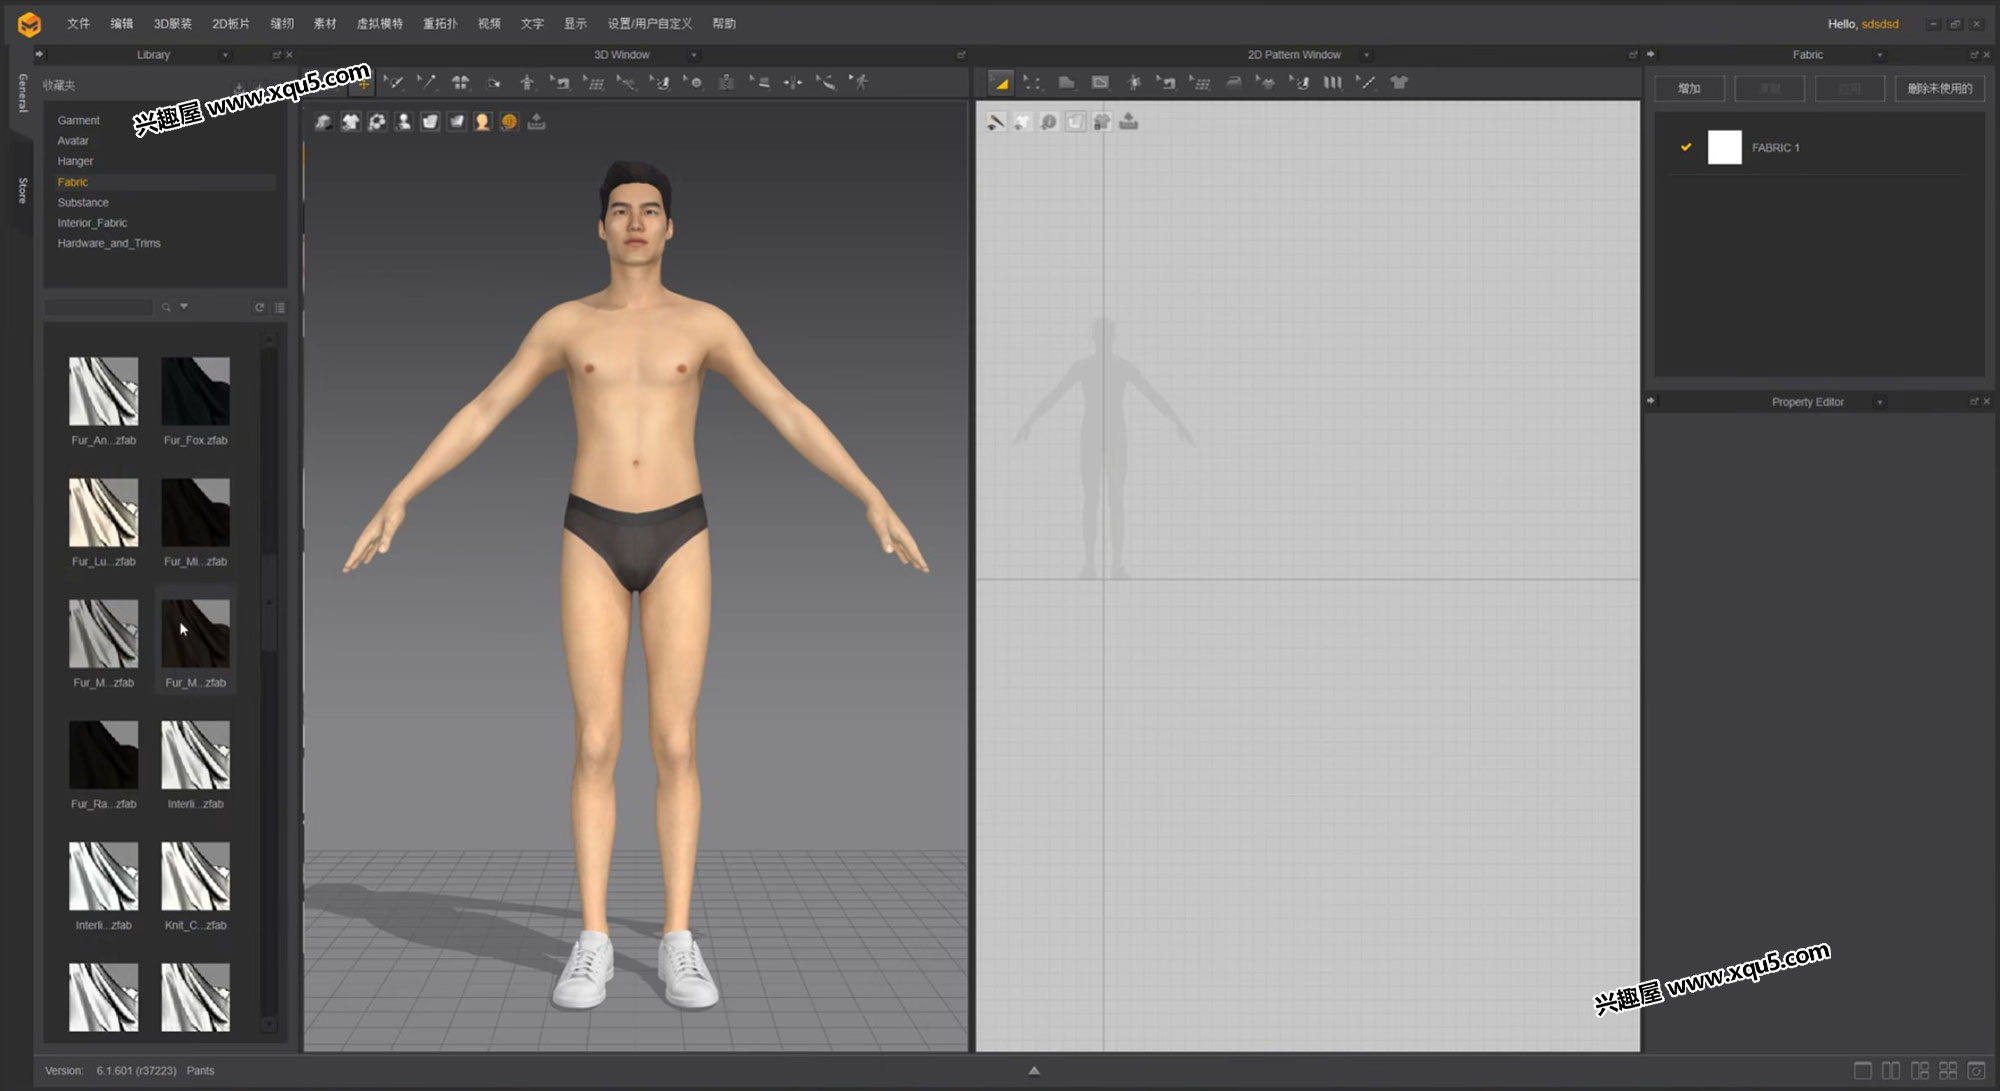Open the 帮助 menu
The width and height of the screenshot is (2000, 1091).
pos(724,24)
